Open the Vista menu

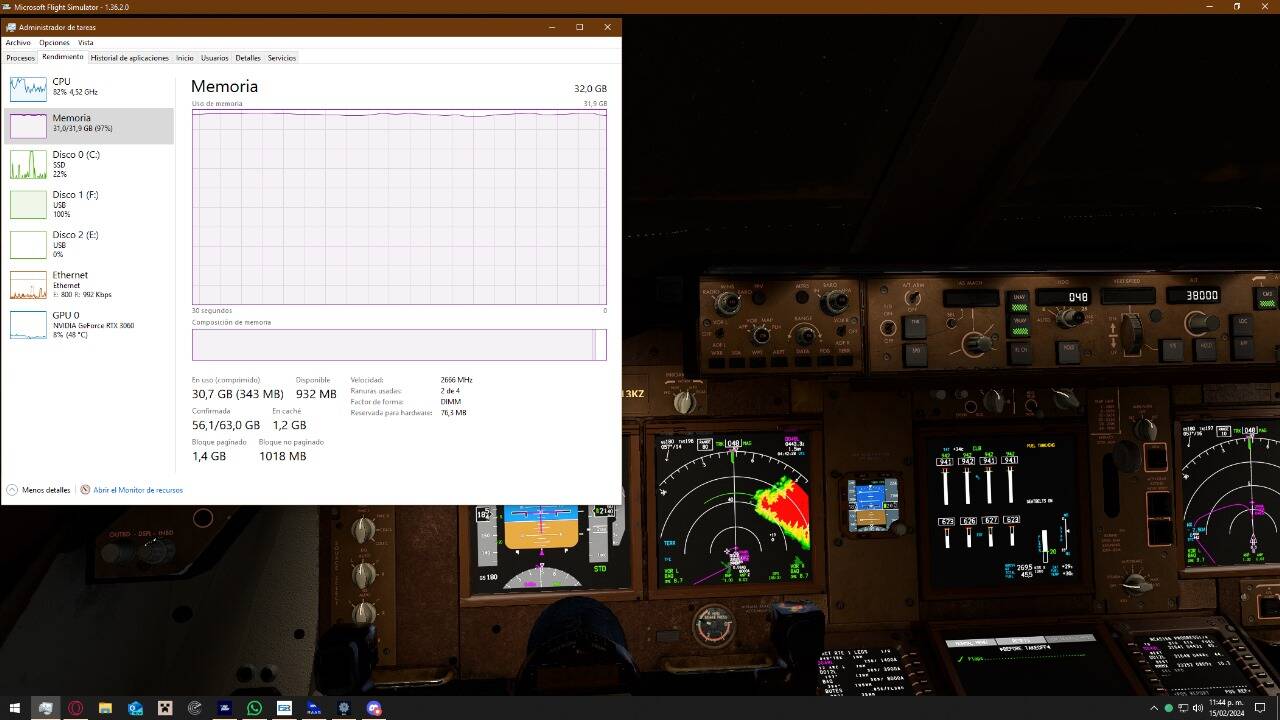coord(86,42)
